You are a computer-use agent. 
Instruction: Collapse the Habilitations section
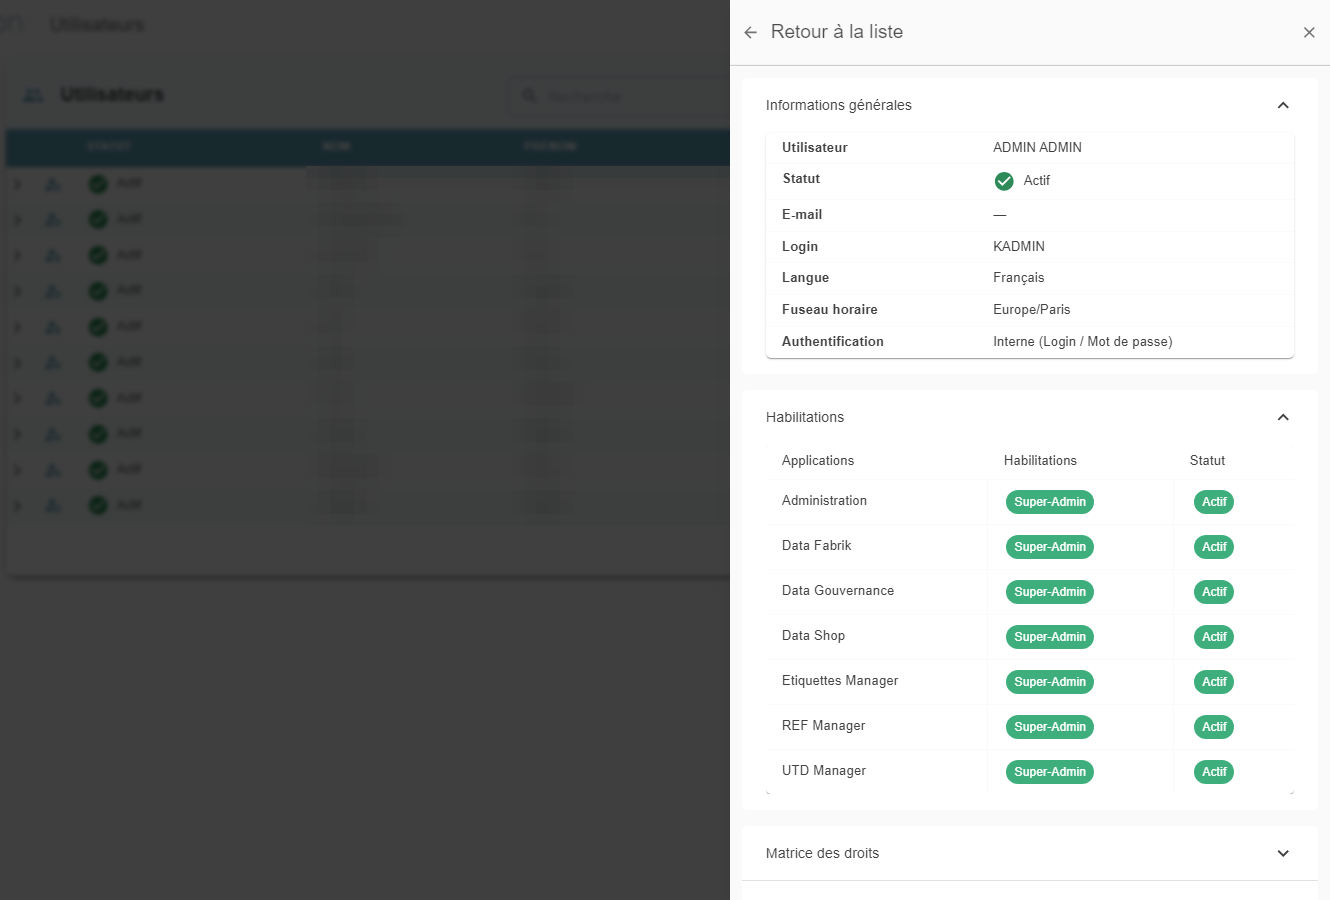pos(1283,417)
